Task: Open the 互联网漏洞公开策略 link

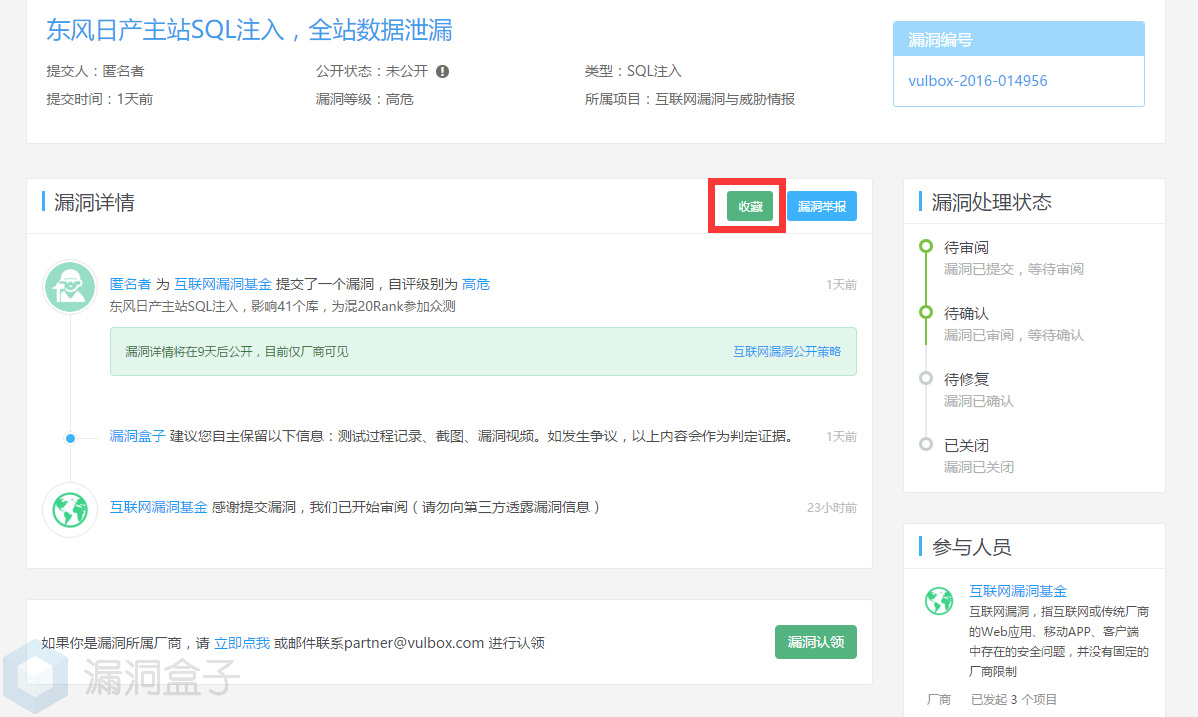Action: pyautogui.click(x=786, y=352)
